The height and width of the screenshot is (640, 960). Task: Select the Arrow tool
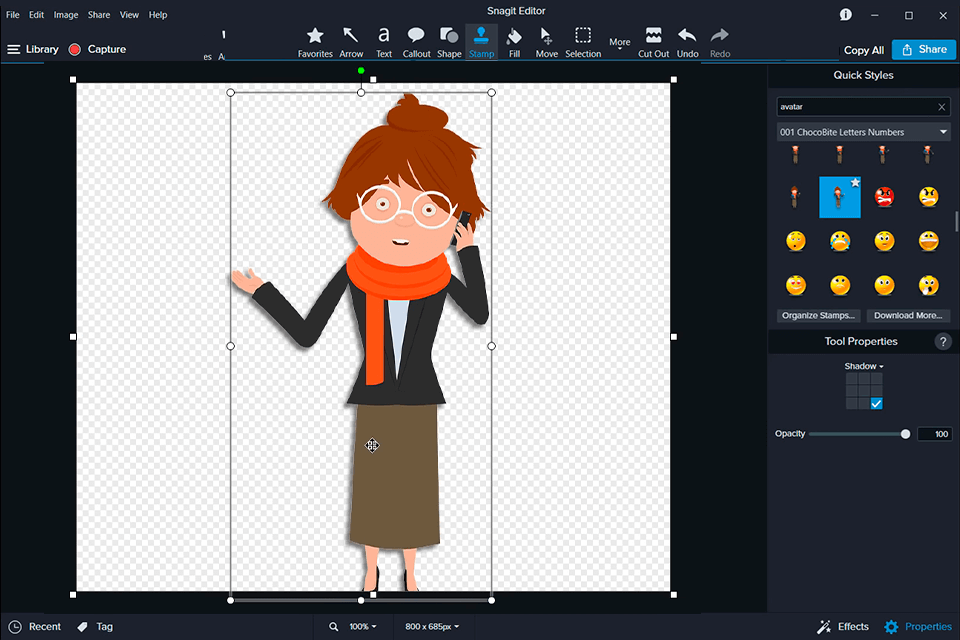coord(351,42)
